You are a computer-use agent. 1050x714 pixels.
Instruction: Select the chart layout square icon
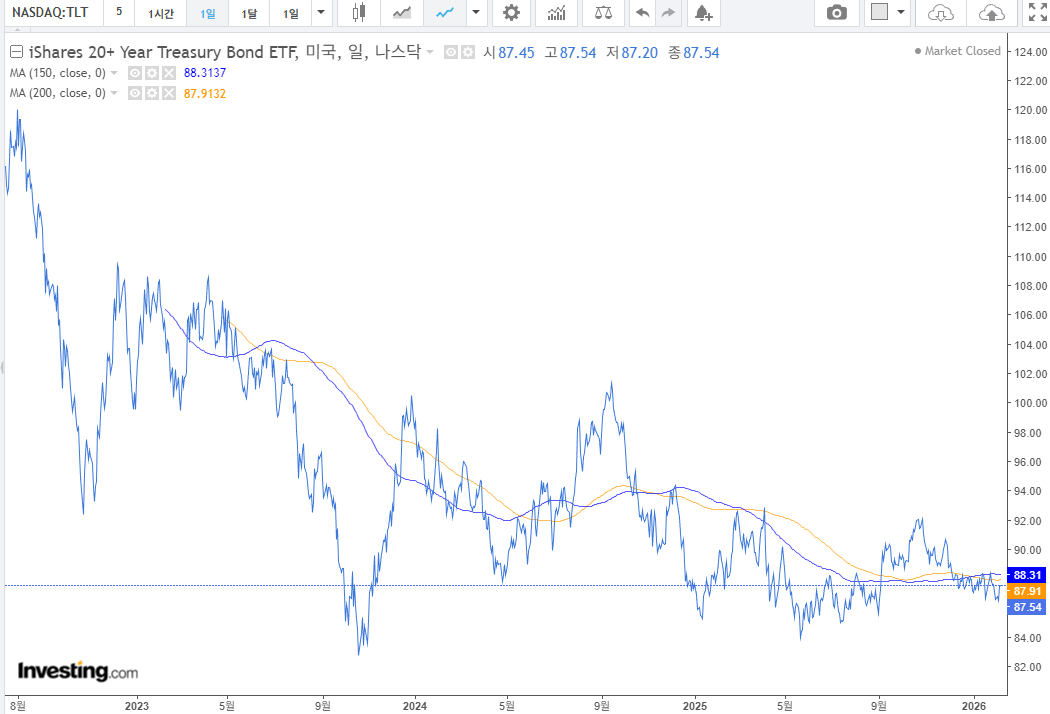[x=879, y=12]
